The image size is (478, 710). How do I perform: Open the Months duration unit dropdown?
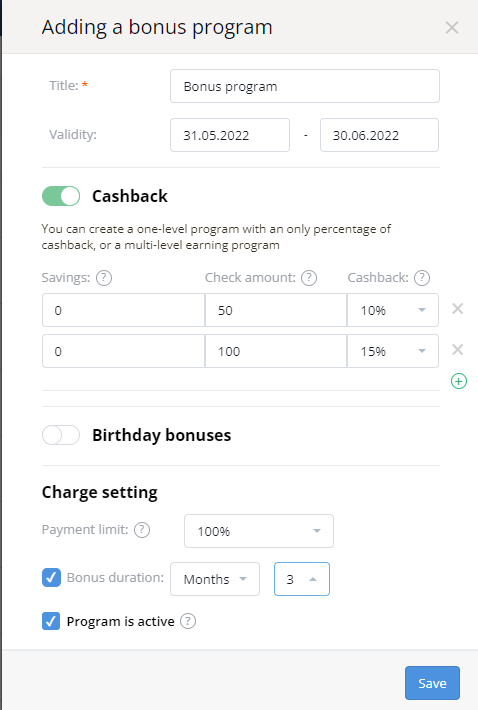click(215, 579)
